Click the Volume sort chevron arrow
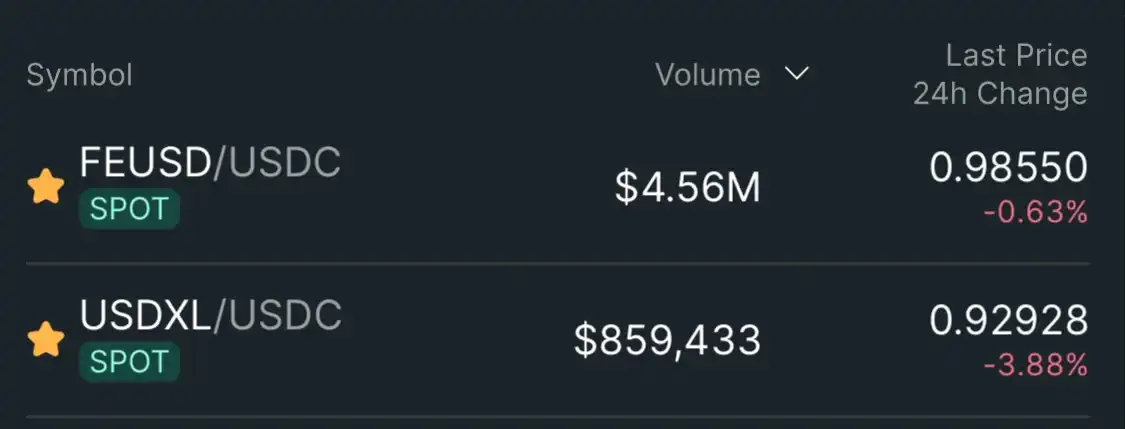The width and height of the screenshot is (1125, 429). click(797, 74)
